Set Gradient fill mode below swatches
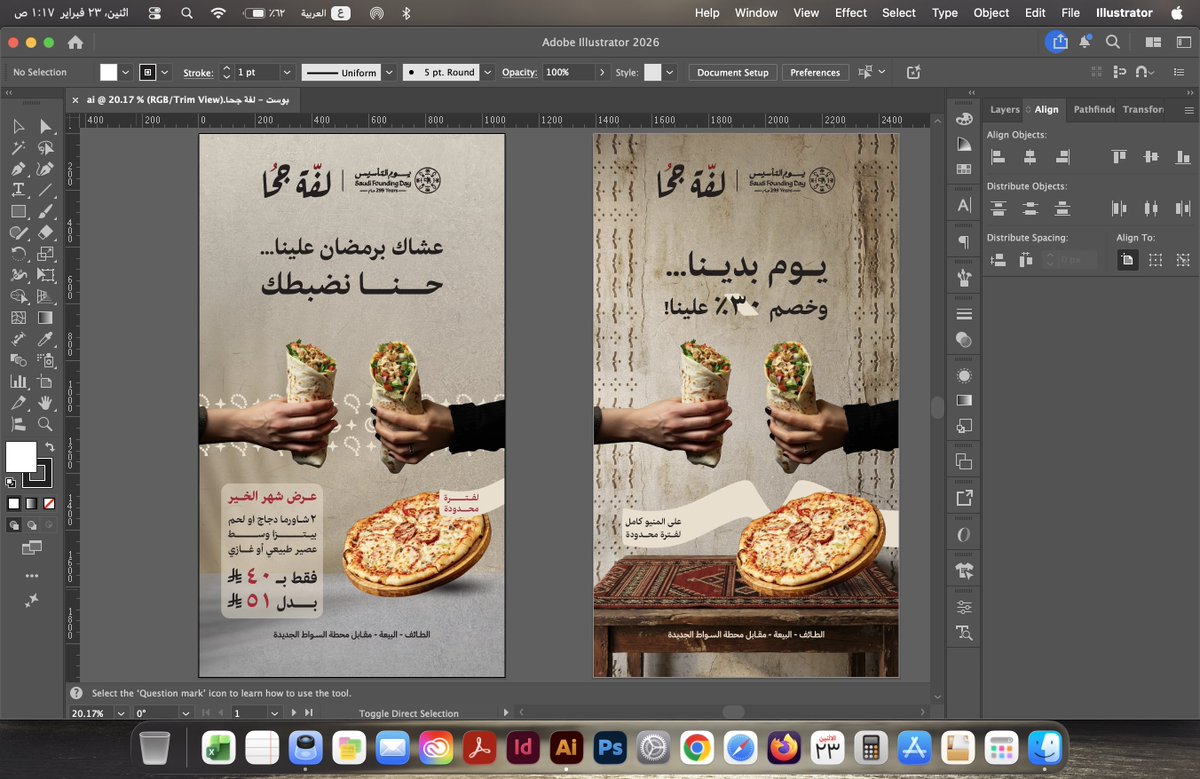The width and height of the screenshot is (1200, 779). click(x=29, y=503)
